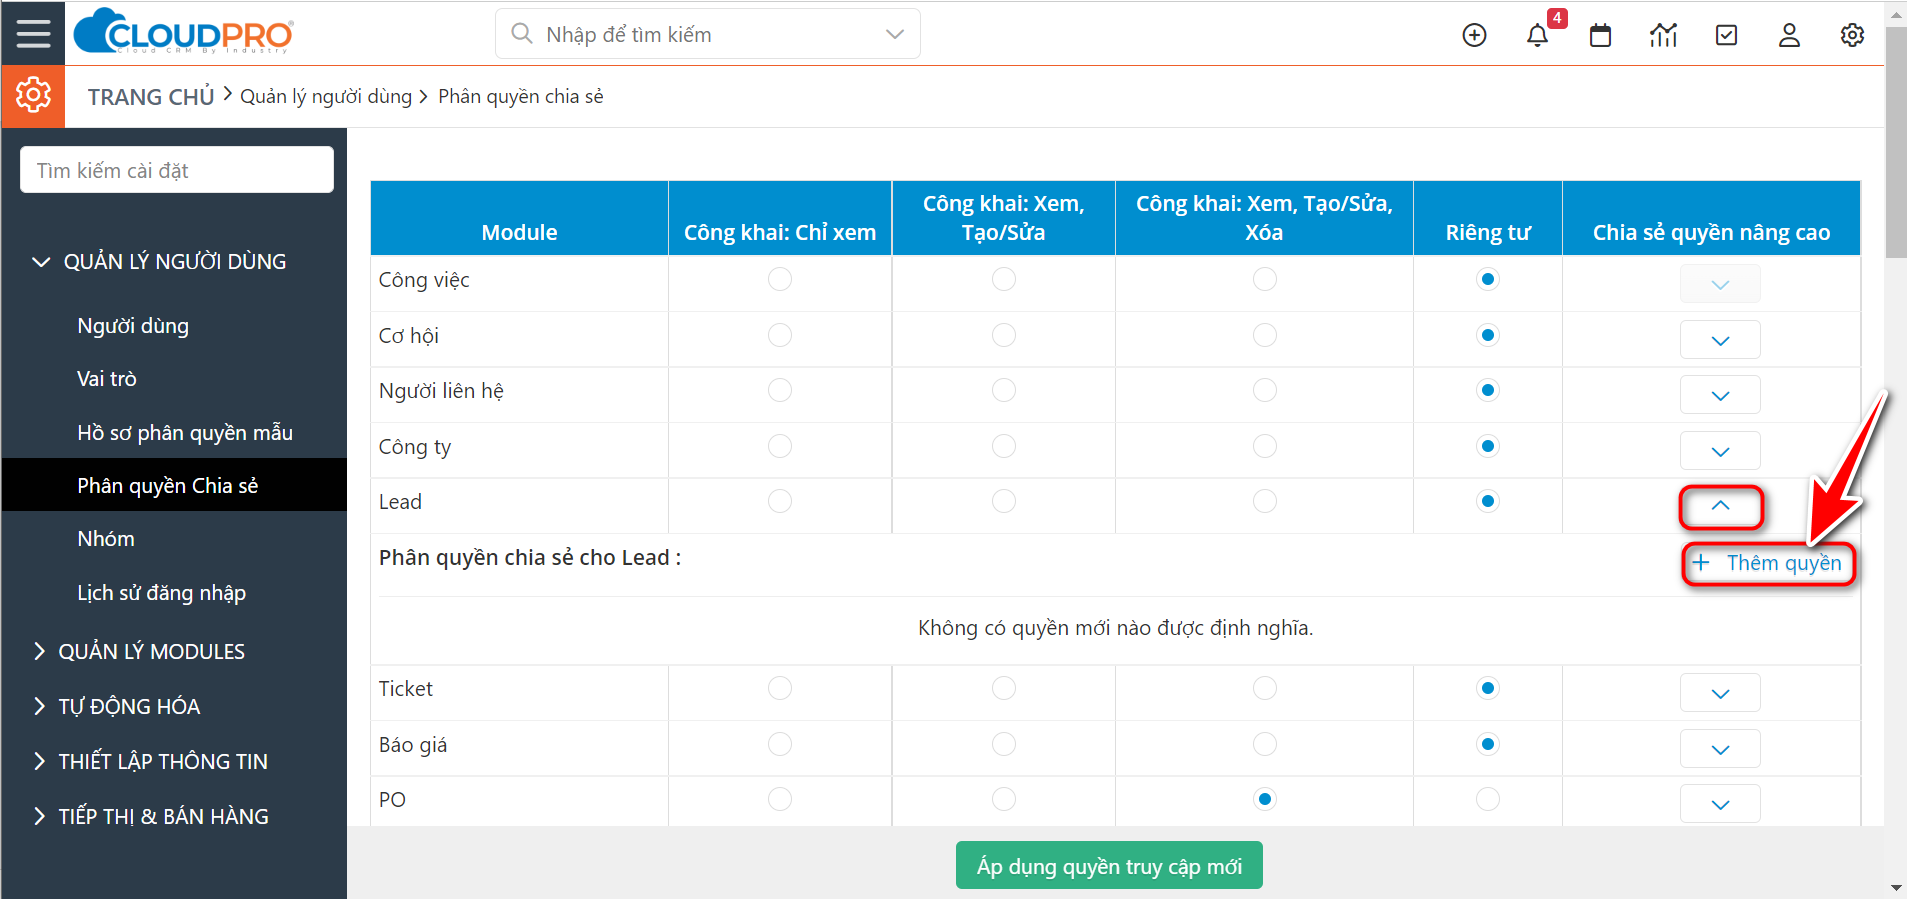Click Không có quyền mới nào message
Screen dimensions: 1907x899
pyautogui.click(x=1115, y=628)
